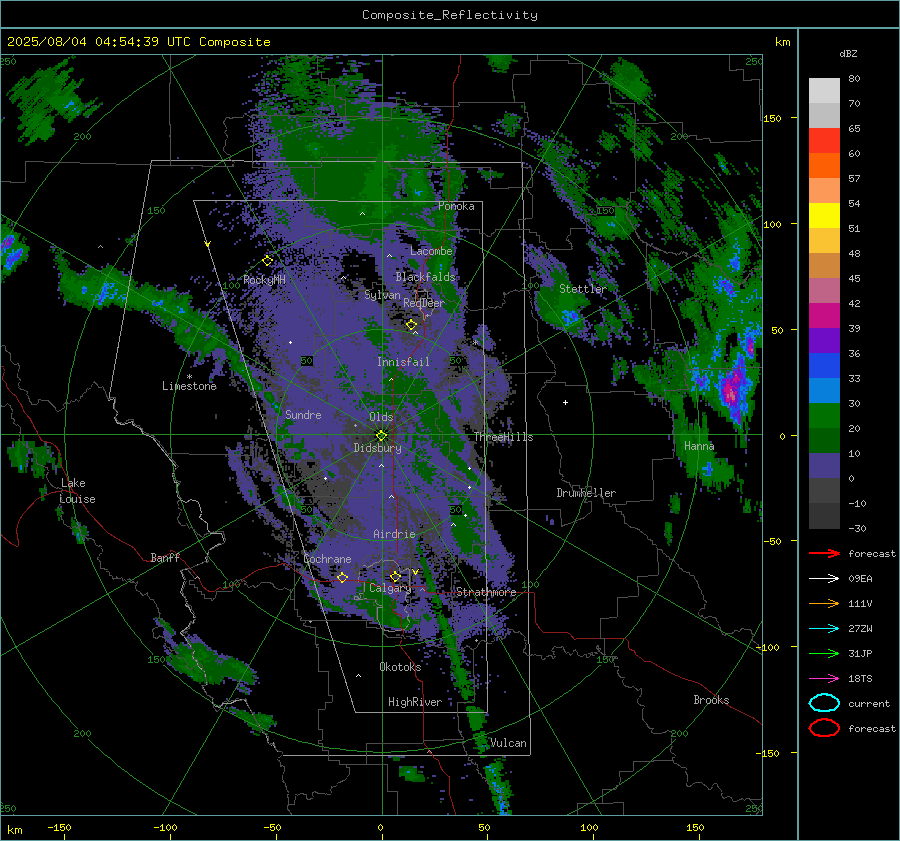
Task: Click the magenta 18TS arrow legend icon
Action: pyautogui.click(x=824, y=679)
